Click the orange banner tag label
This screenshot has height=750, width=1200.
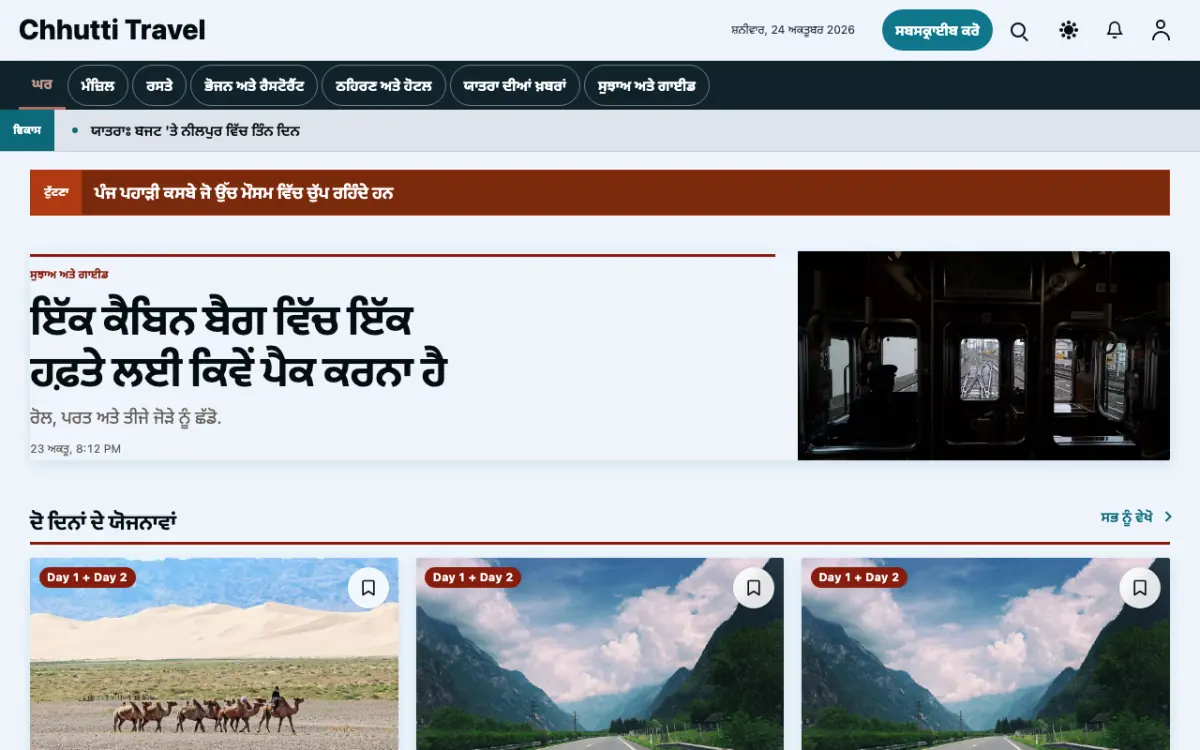coord(55,193)
